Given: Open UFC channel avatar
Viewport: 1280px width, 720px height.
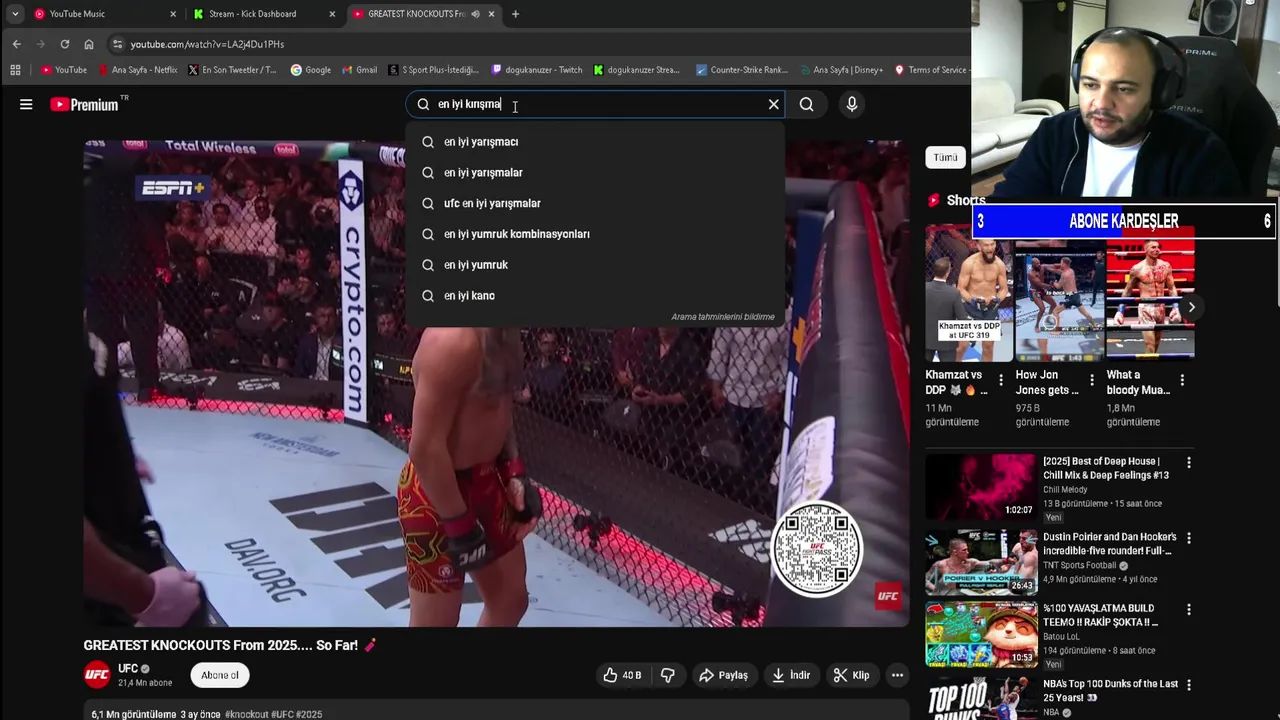Looking at the screenshot, I should pos(97,675).
